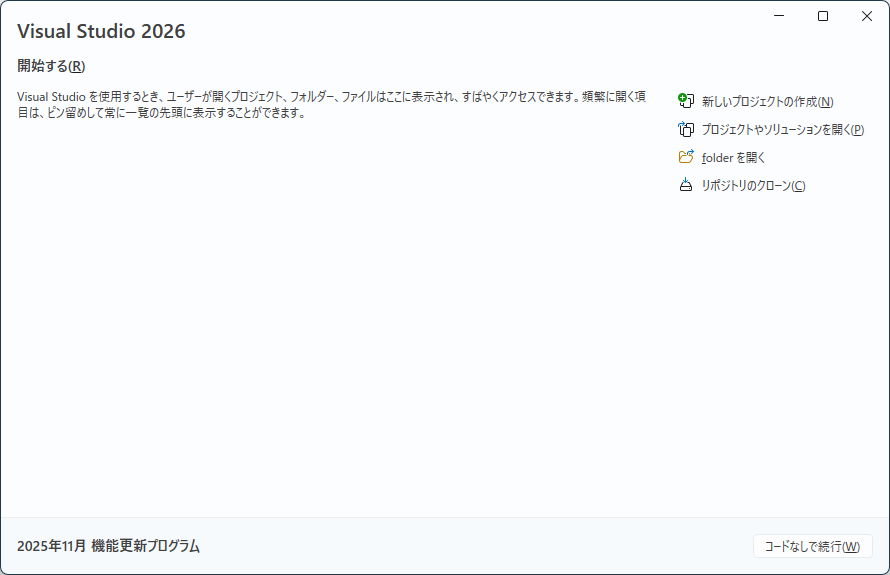The width and height of the screenshot is (890, 575).
Task: Maximize the Visual Studio start window
Action: point(823,16)
